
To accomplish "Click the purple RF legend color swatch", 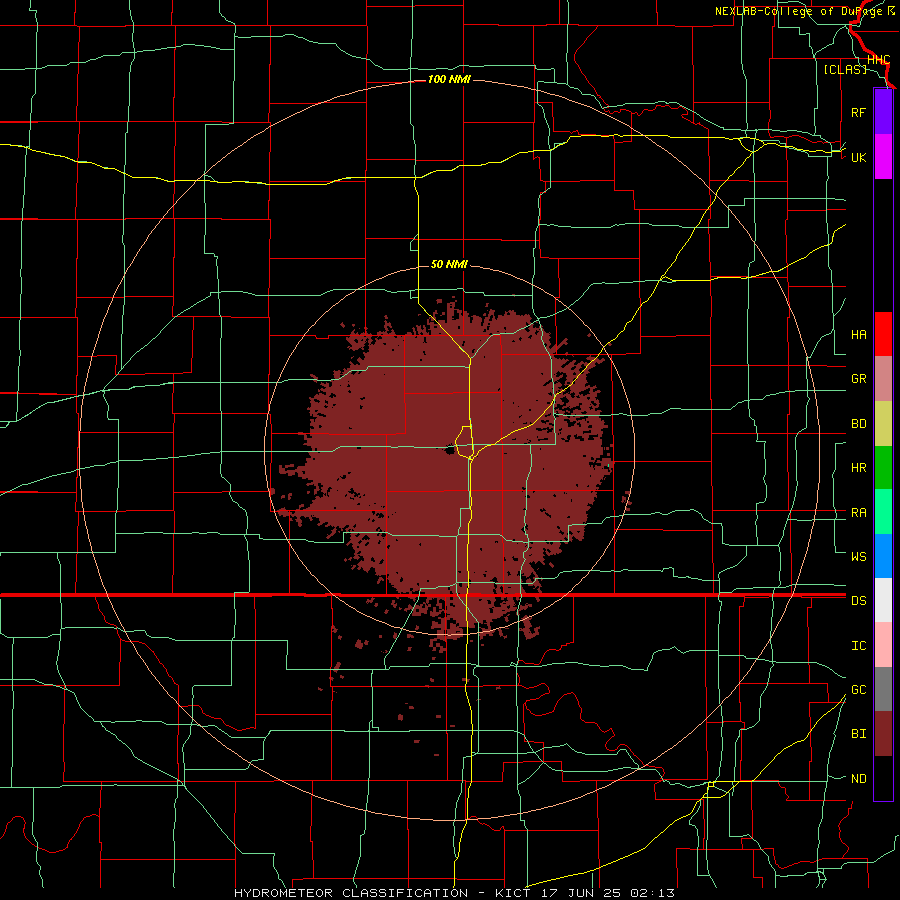I will (883, 112).
